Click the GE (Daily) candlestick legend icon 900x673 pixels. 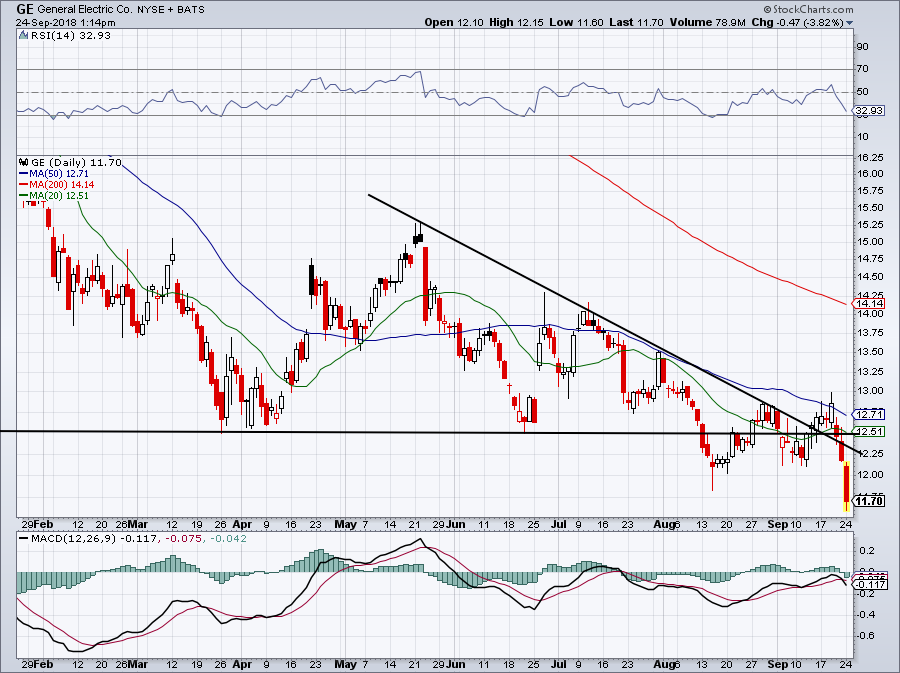[x=24, y=162]
